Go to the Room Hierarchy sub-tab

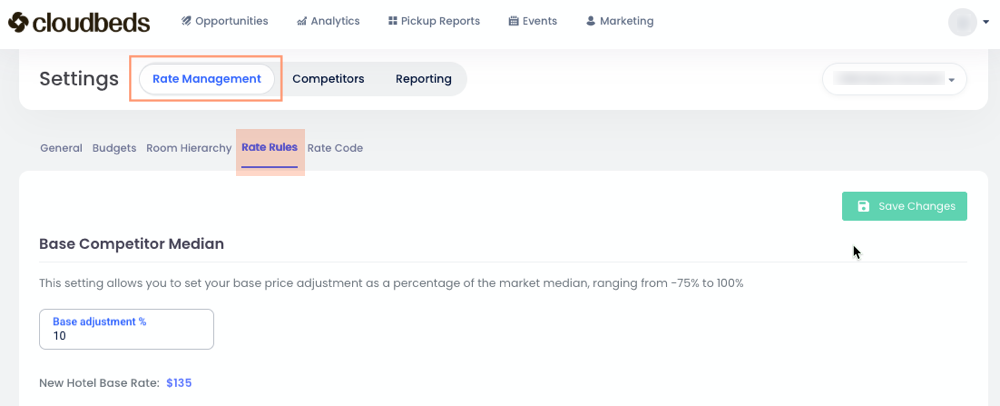(x=189, y=148)
